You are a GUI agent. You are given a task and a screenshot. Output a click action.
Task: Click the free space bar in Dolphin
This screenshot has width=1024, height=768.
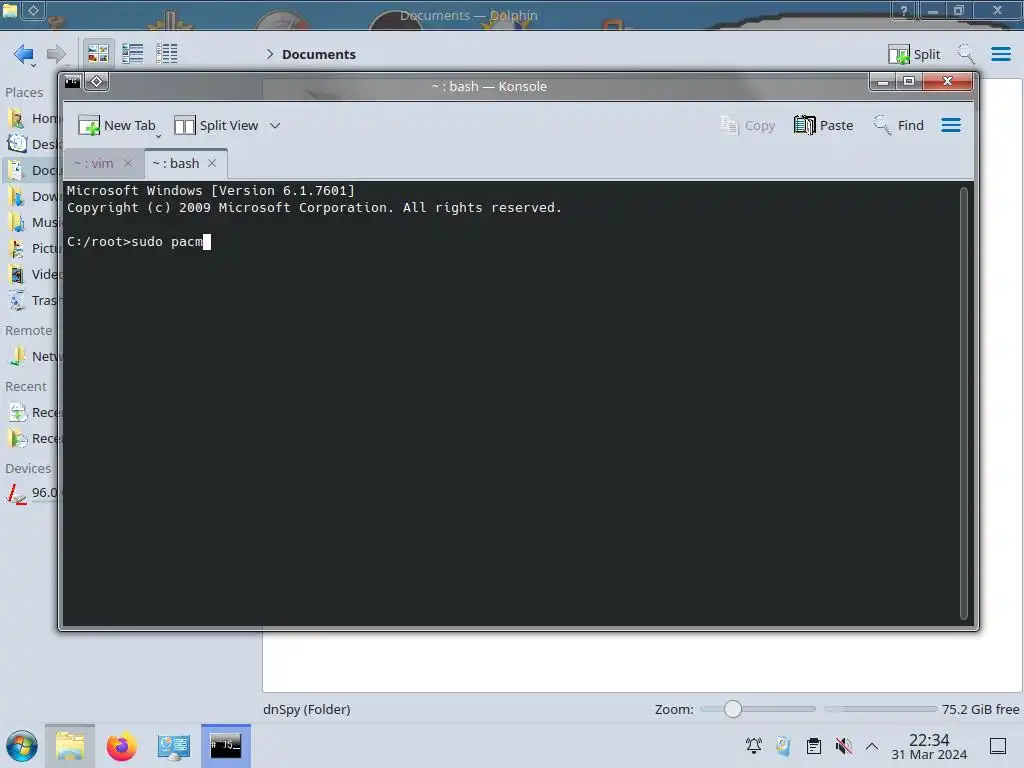[880, 709]
